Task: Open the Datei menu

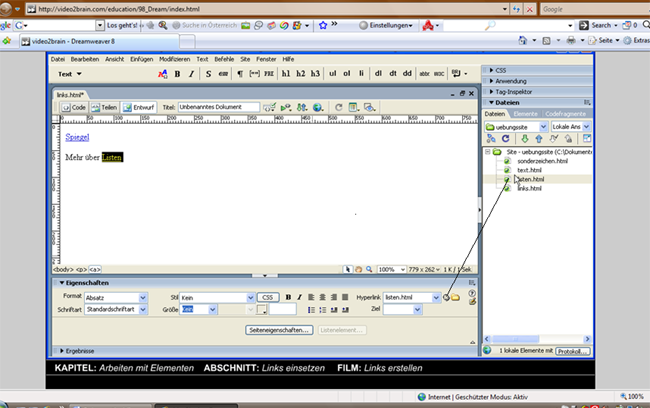Action: pos(58,59)
